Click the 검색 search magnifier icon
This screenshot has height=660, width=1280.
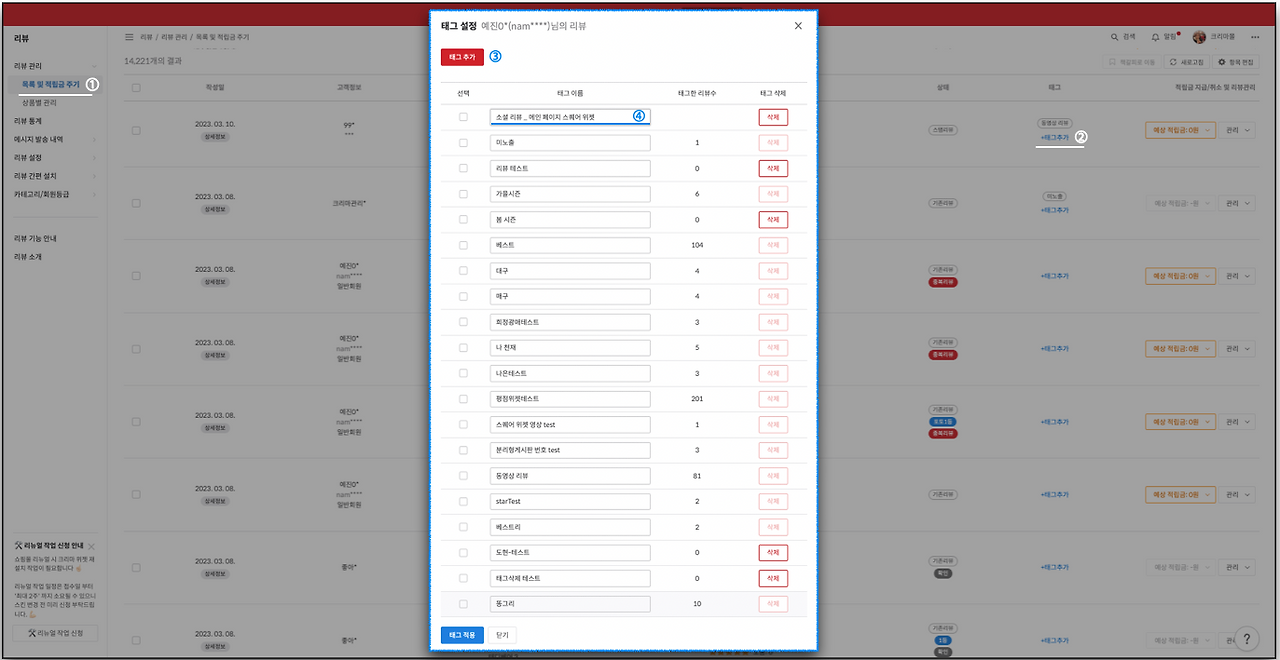point(1115,37)
